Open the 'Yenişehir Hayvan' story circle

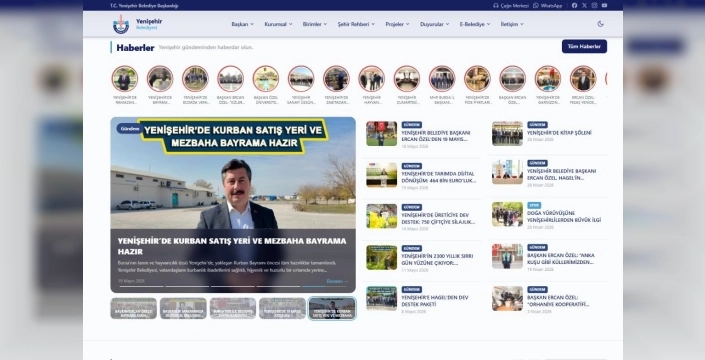pos(371,79)
